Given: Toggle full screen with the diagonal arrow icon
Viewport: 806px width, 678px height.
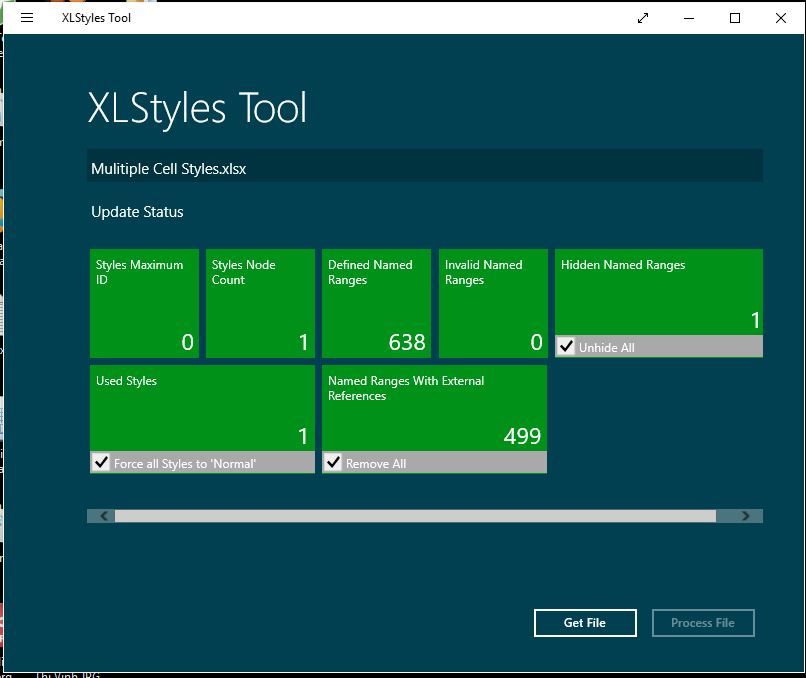Looking at the screenshot, I should pos(643,17).
